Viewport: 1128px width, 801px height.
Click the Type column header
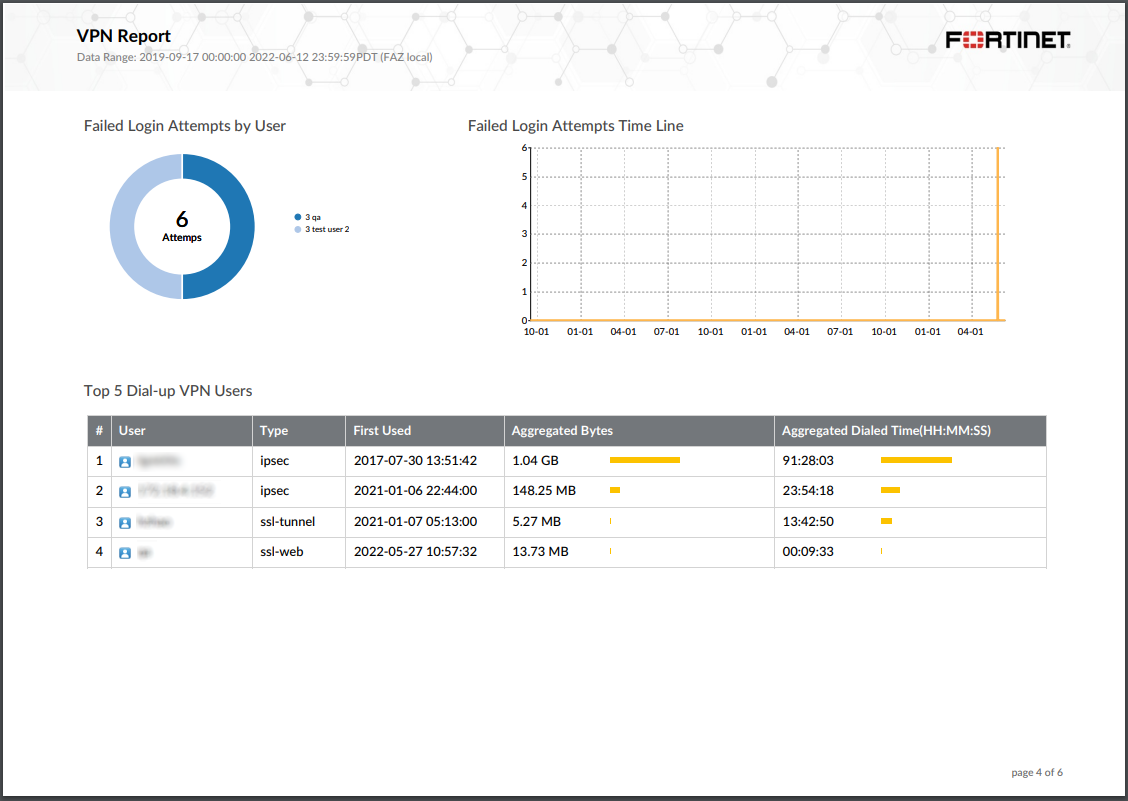pos(299,430)
